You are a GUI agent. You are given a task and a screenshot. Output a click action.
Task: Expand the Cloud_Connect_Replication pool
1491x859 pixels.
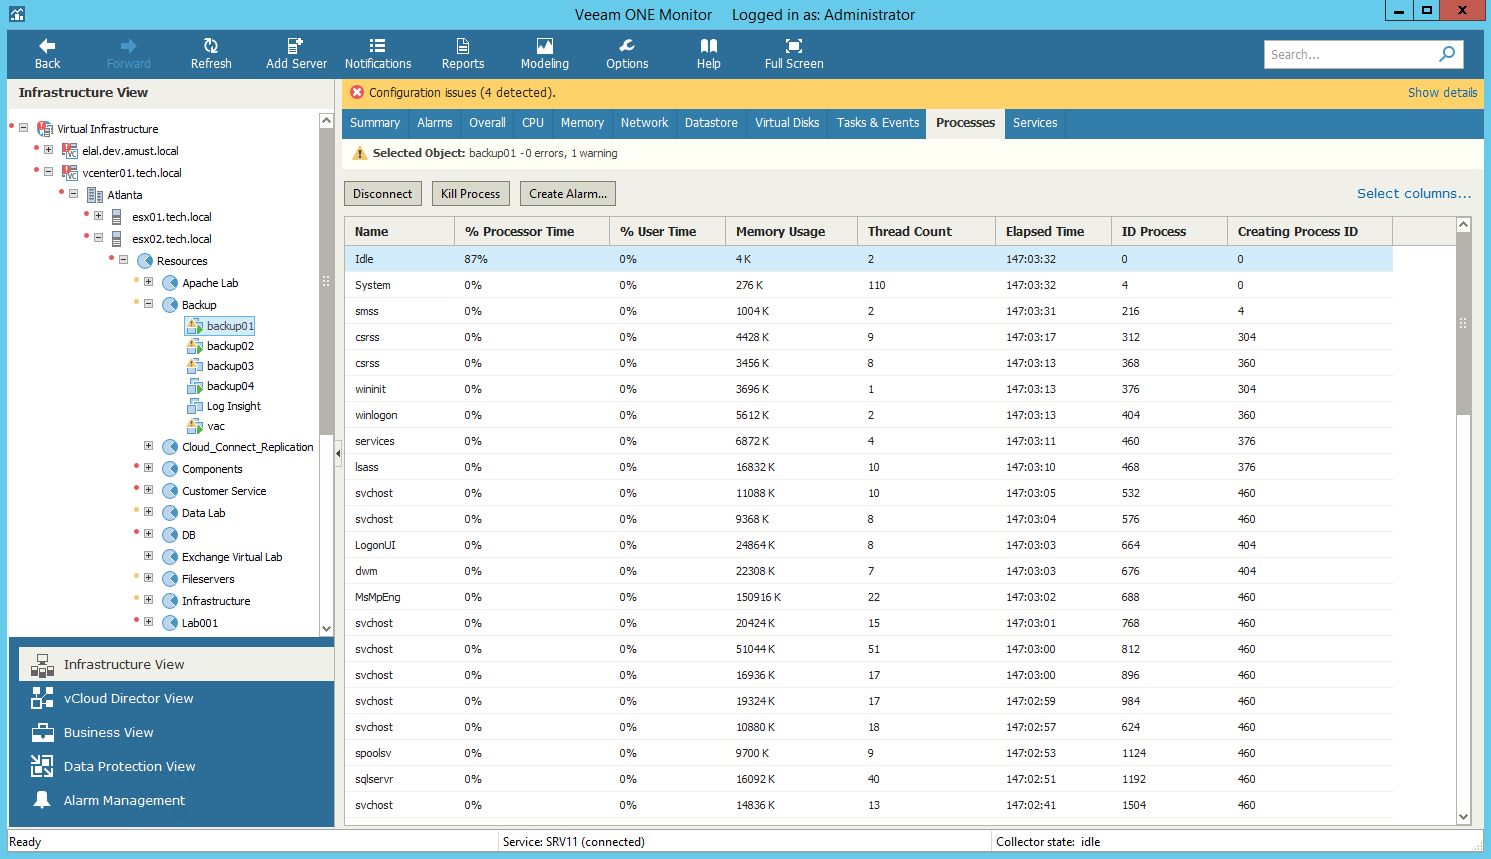point(148,446)
